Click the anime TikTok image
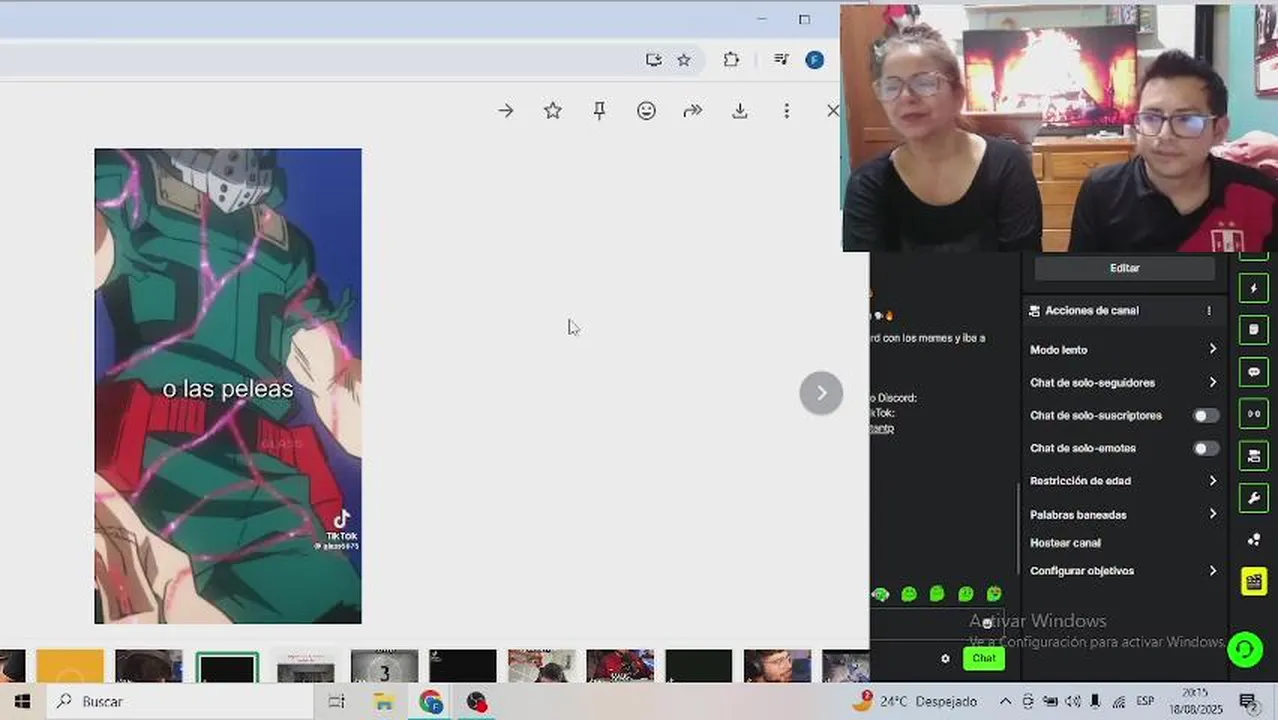This screenshot has width=1278, height=720. (x=228, y=386)
